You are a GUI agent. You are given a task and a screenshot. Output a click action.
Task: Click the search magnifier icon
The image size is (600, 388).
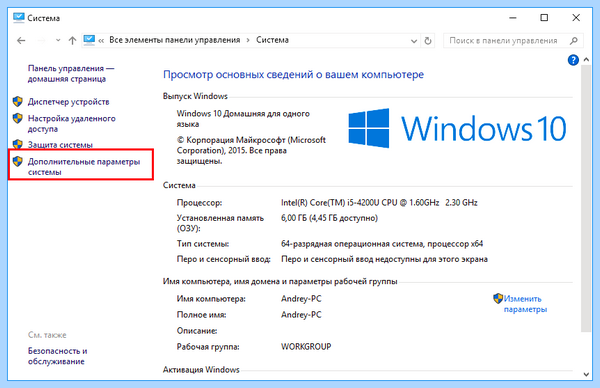574,41
